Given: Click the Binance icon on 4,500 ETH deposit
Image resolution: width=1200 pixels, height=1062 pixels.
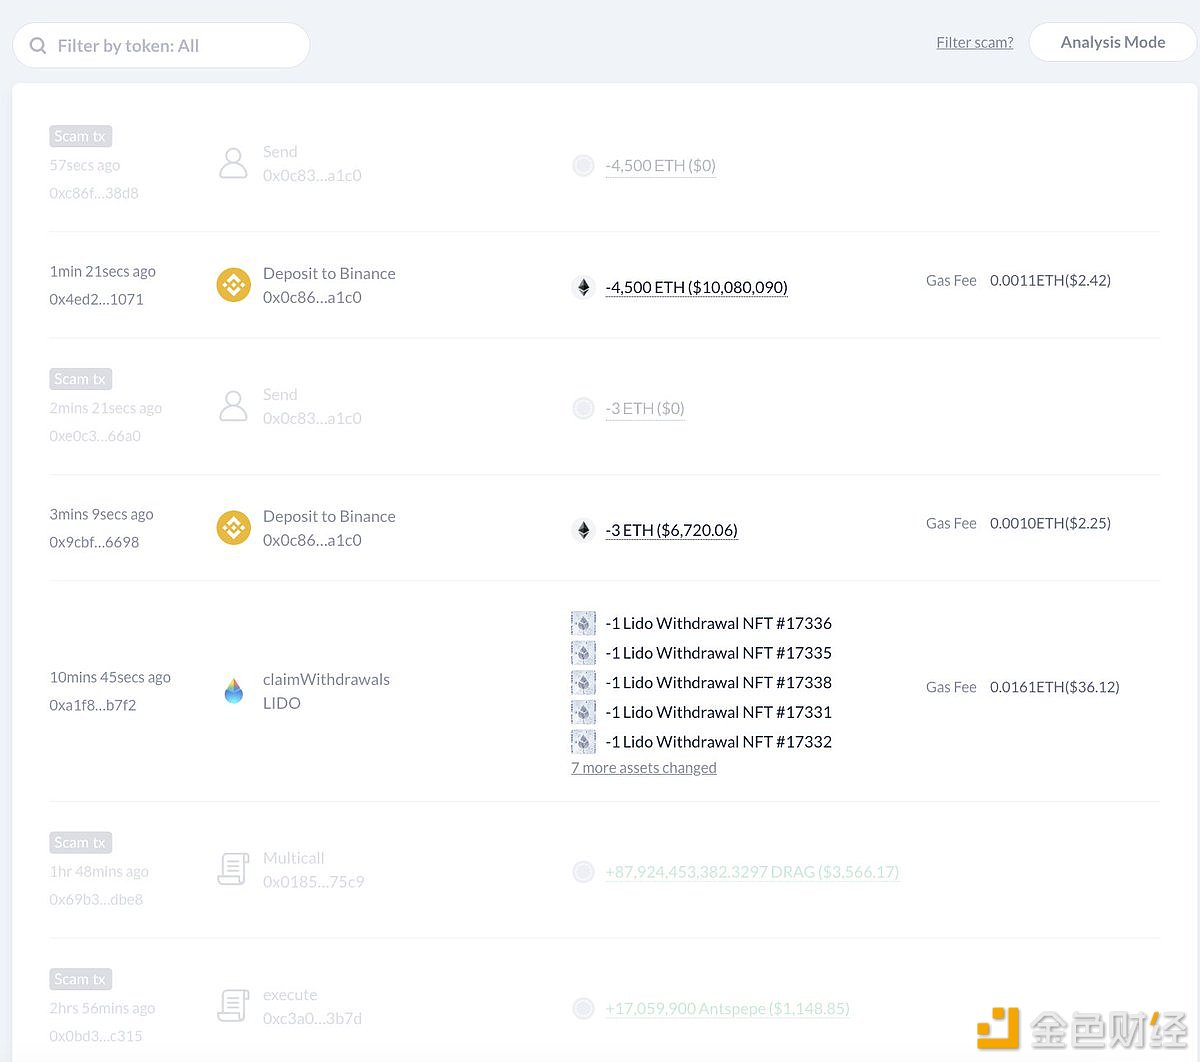Looking at the screenshot, I should [x=234, y=285].
